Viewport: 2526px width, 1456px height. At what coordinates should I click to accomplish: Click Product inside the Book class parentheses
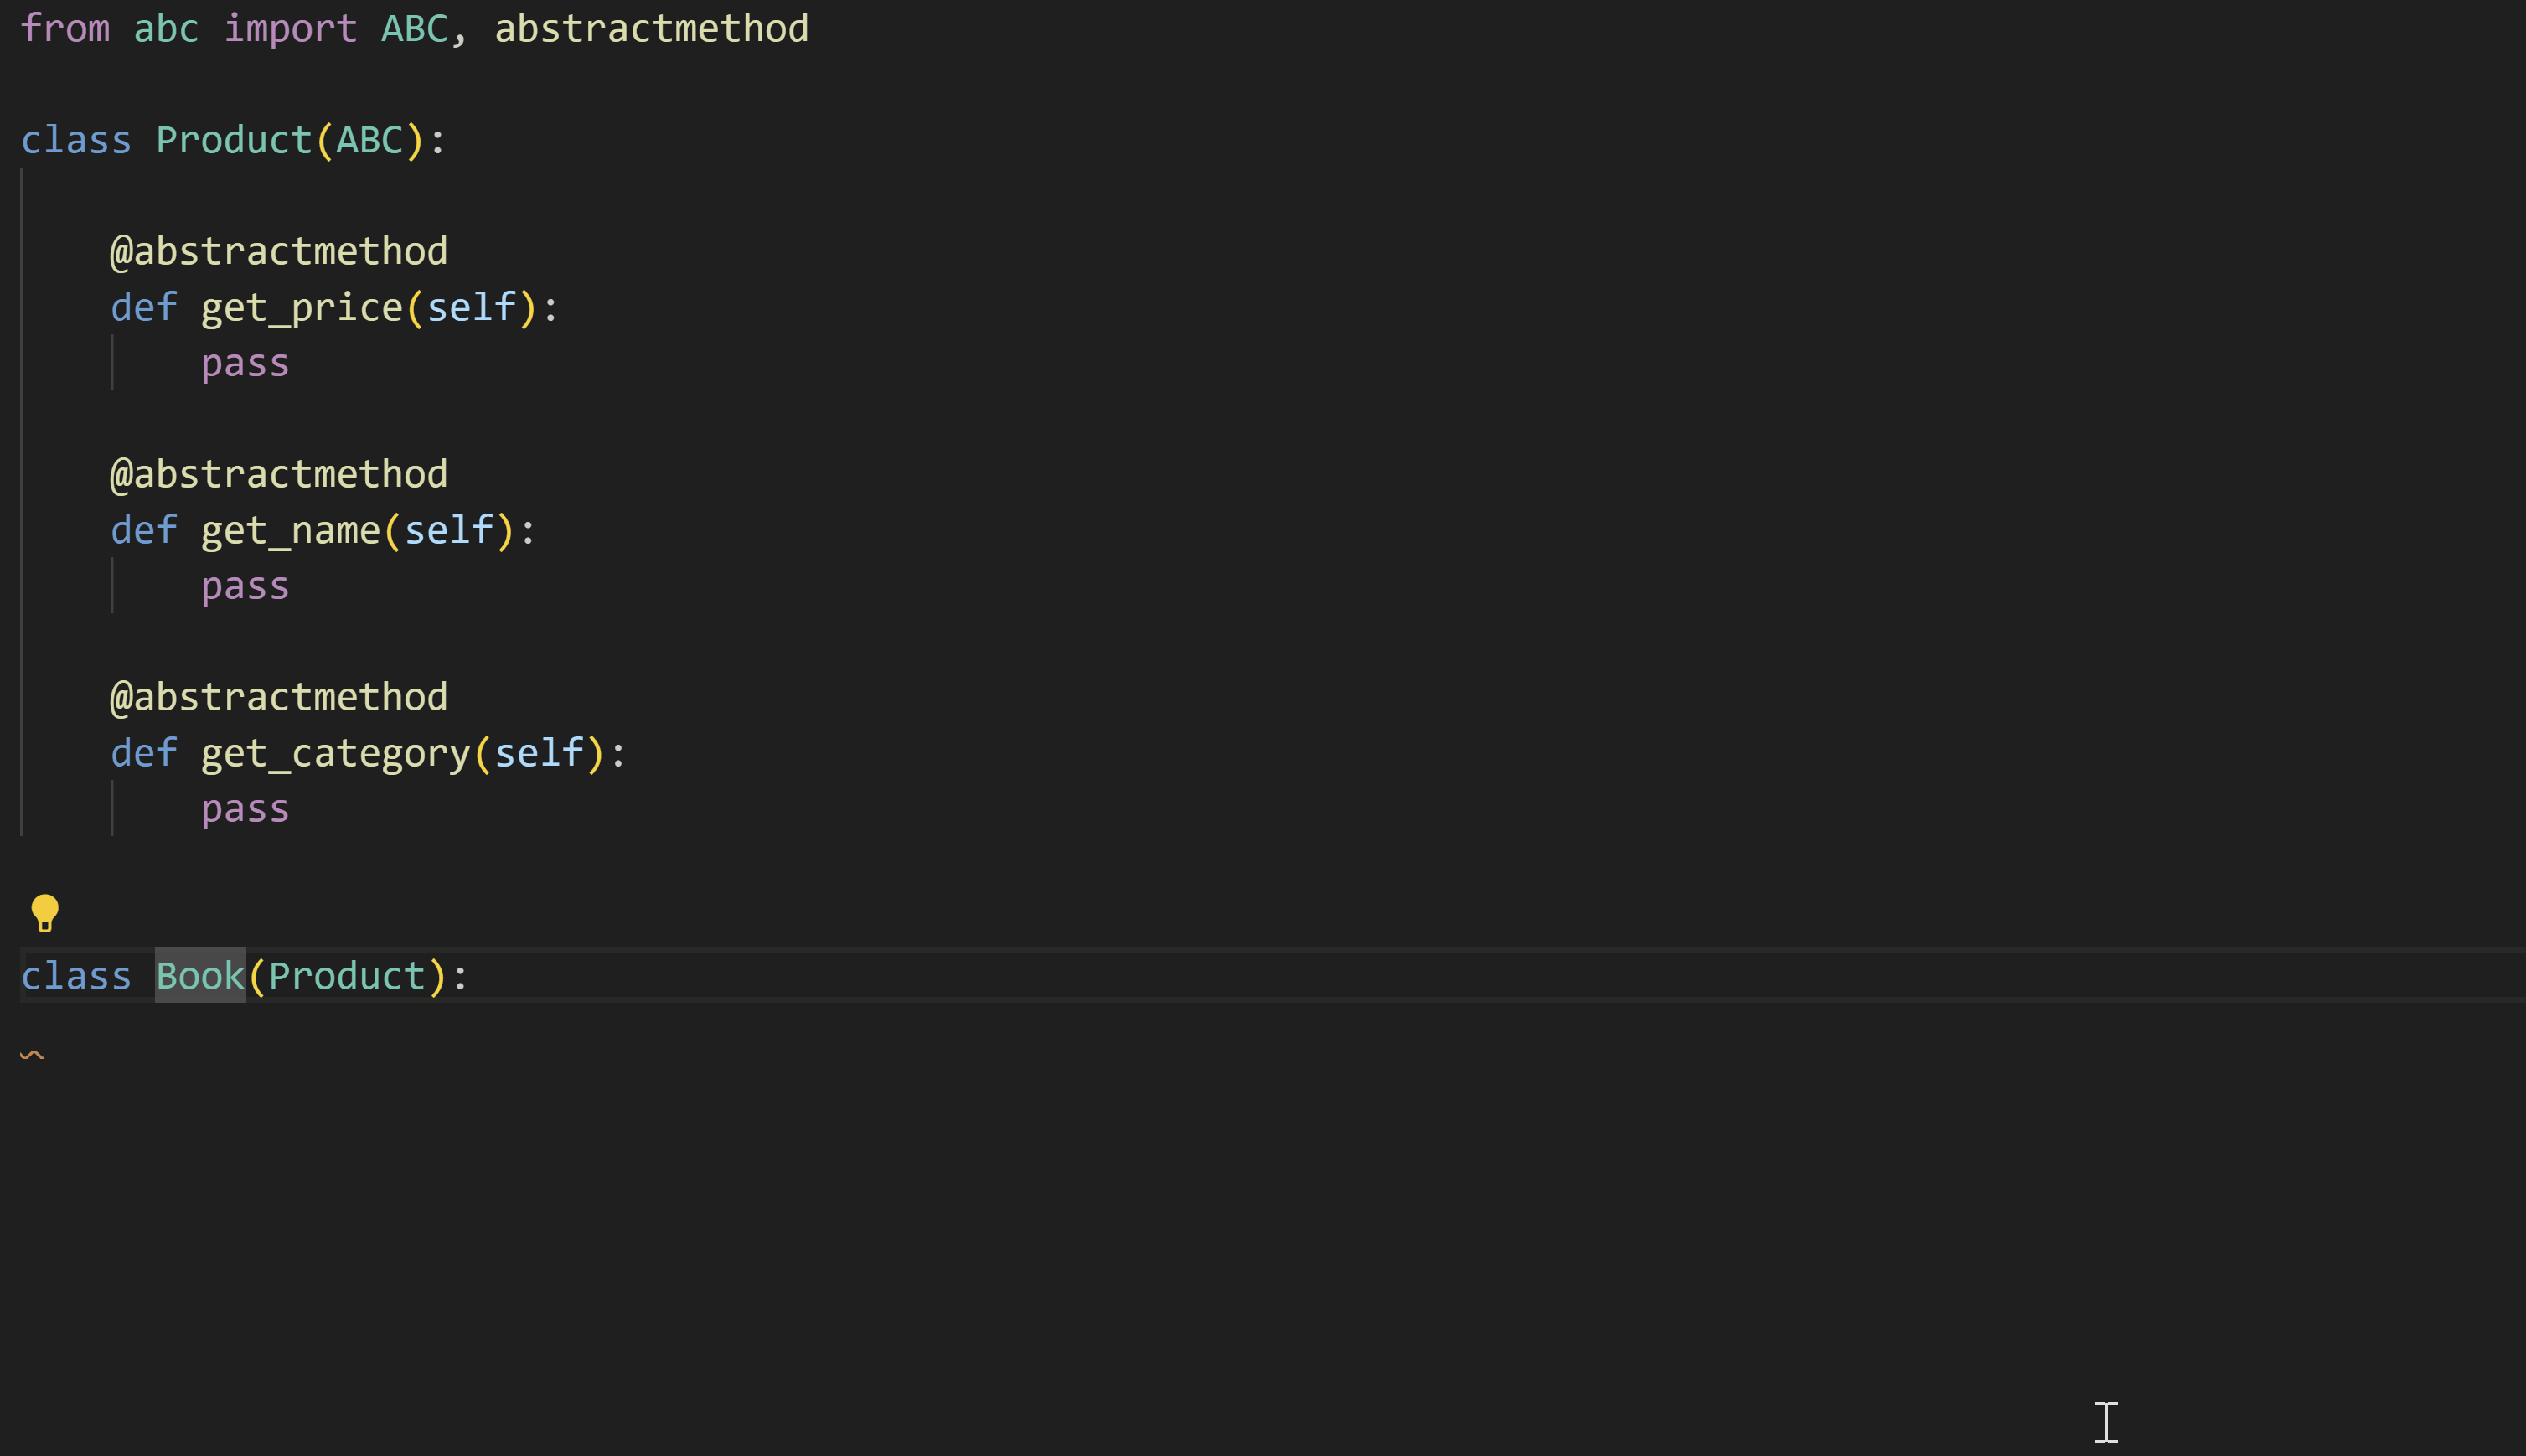tap(347, 976)
